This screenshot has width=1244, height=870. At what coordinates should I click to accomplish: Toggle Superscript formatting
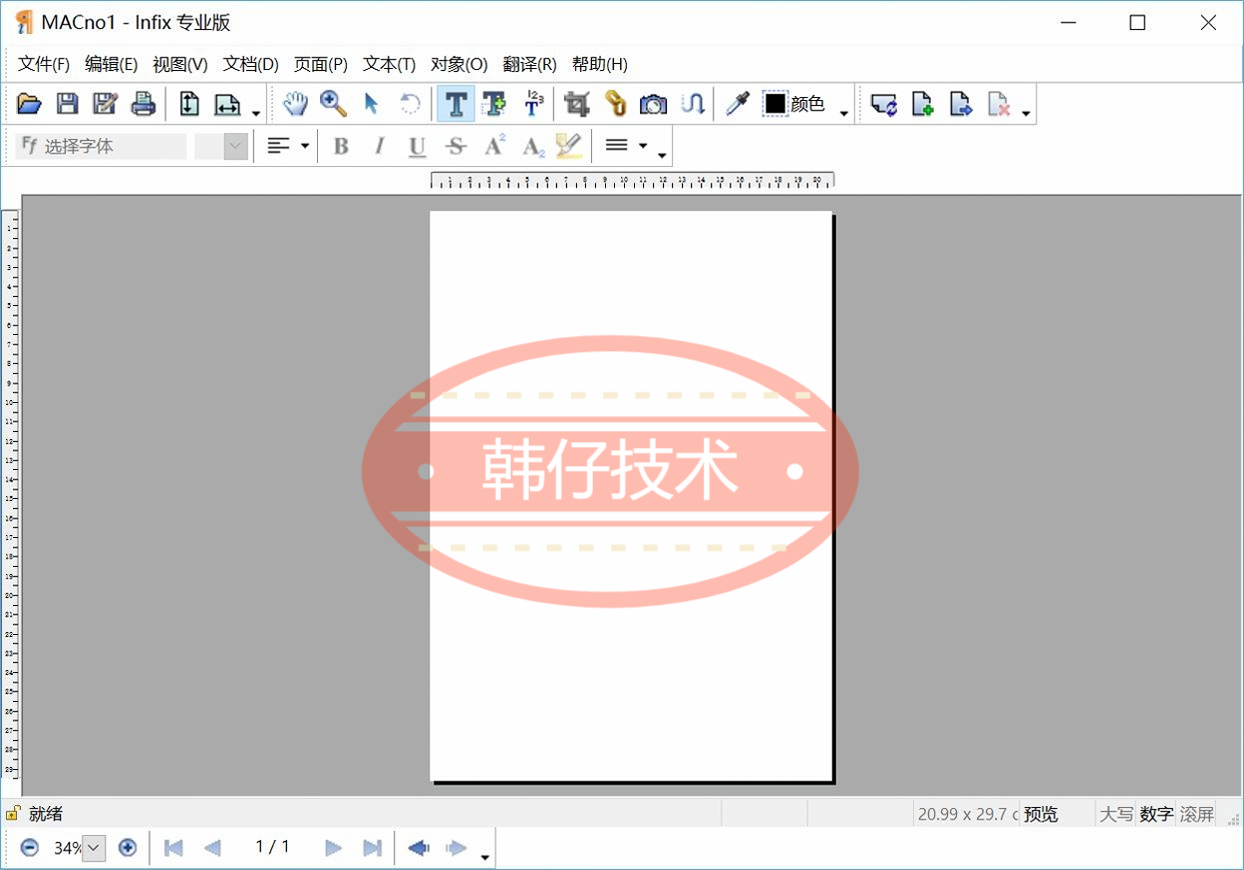[494, 146]
